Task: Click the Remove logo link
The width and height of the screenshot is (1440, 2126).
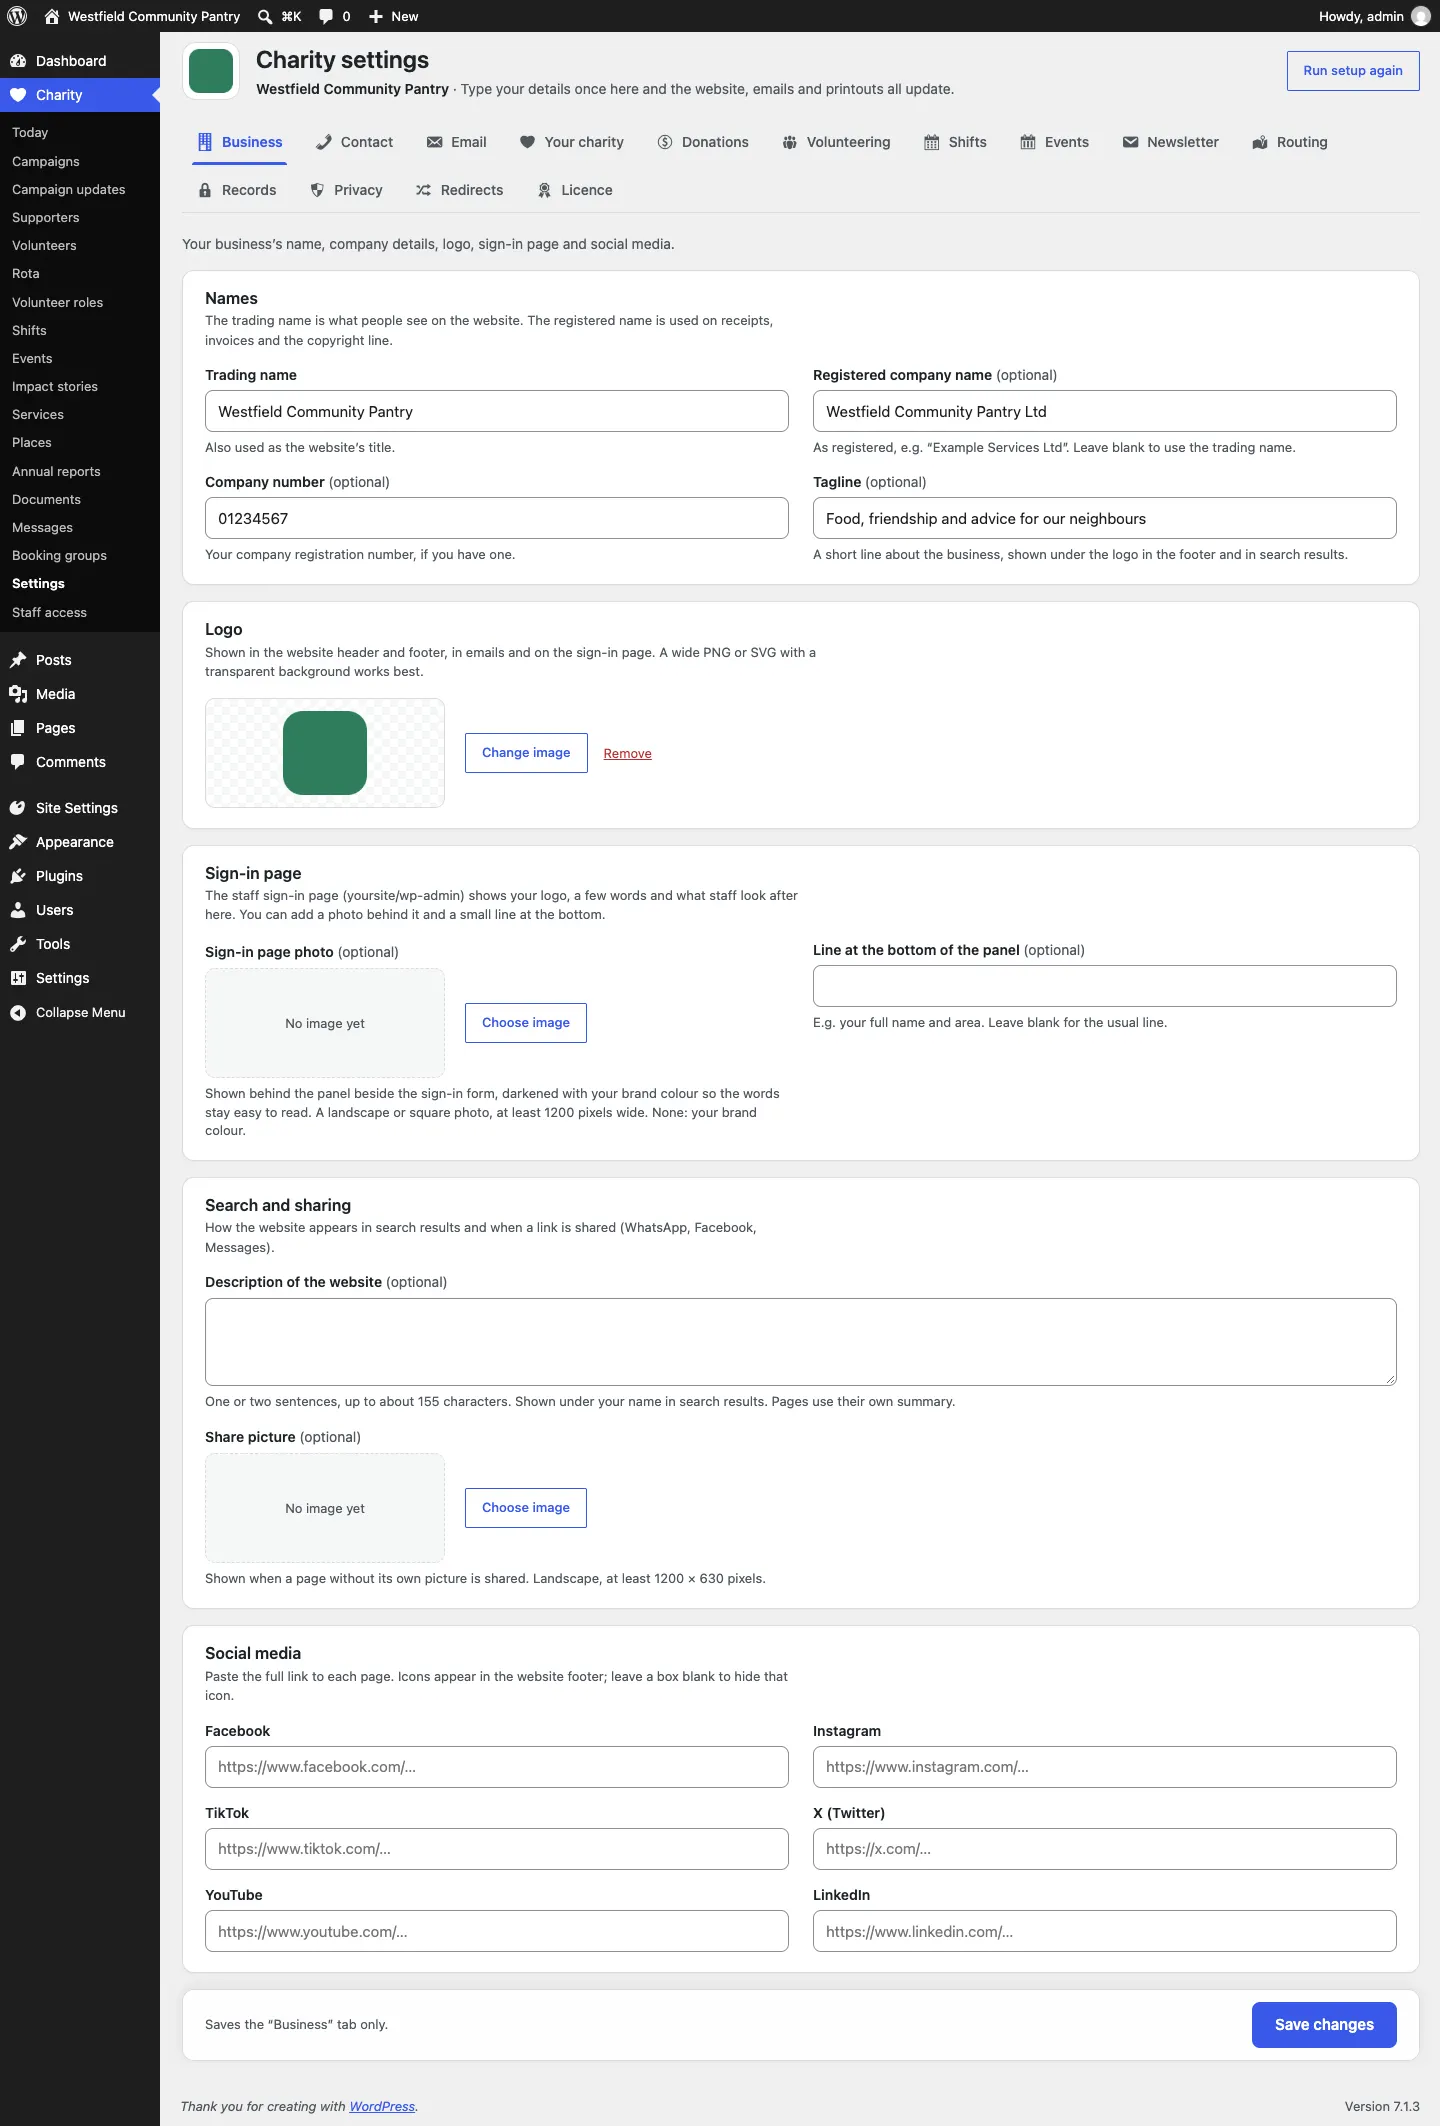Action: click(627, 754)
